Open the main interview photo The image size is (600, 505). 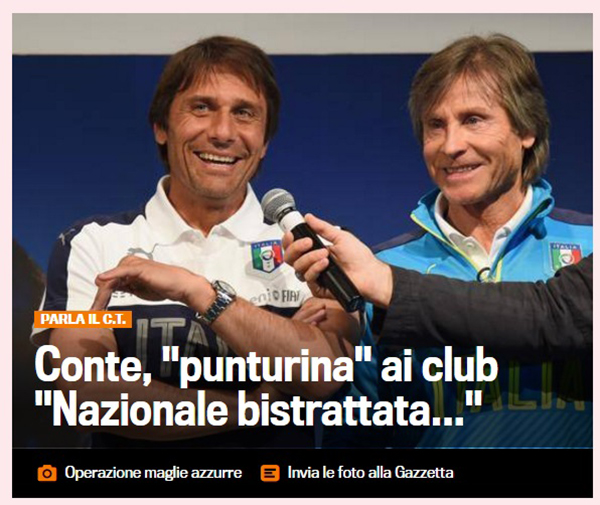[302, 231]
